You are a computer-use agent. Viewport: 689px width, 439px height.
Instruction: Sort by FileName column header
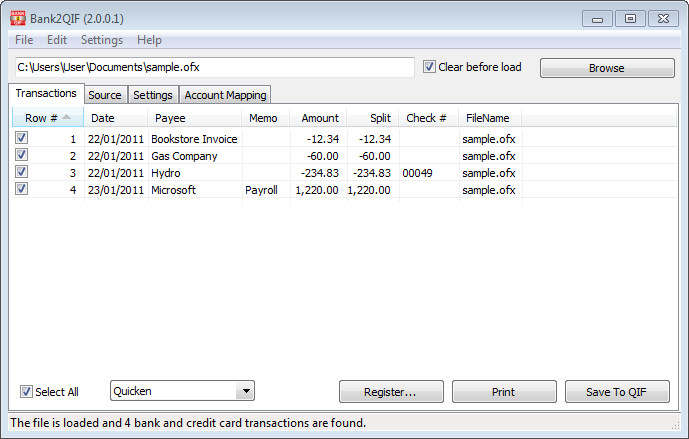tap(490, 118)
